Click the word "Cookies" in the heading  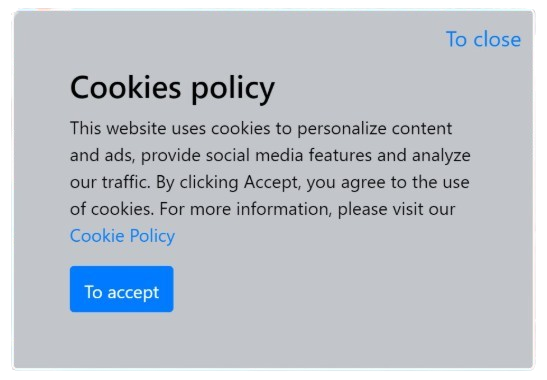[126, 87]
